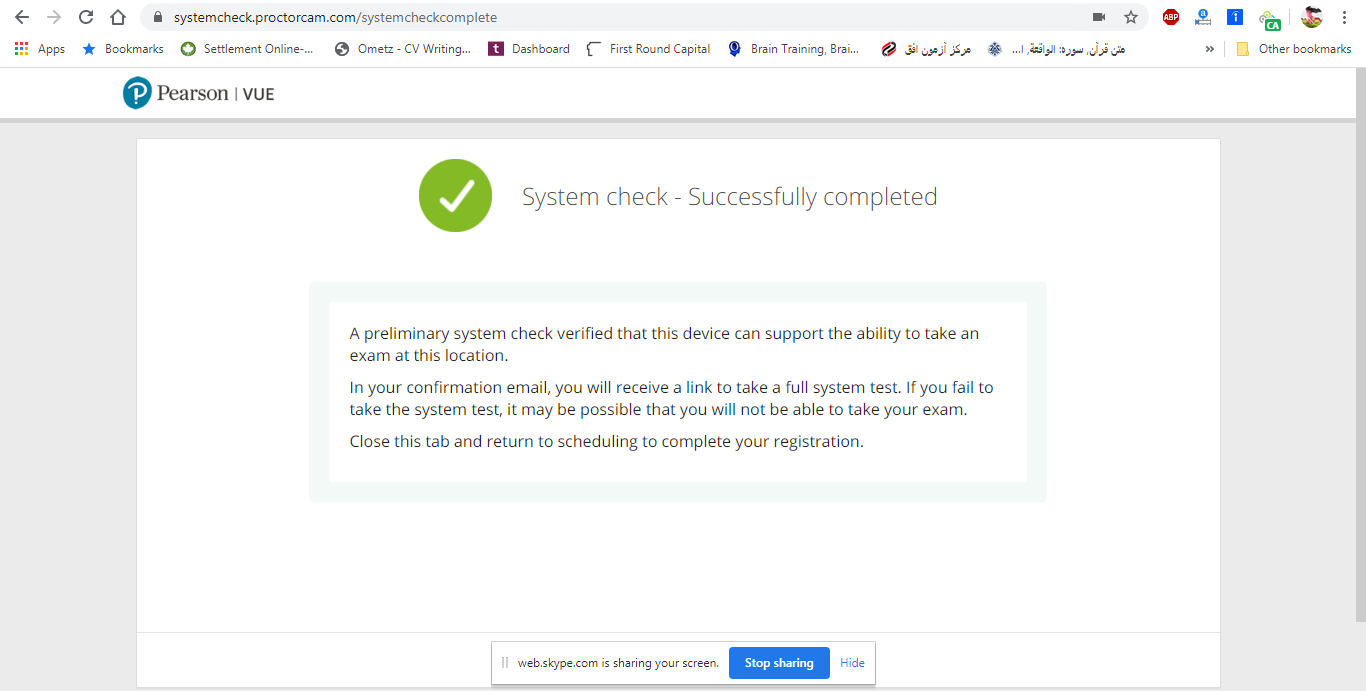The image size is (1366, 691).
Task: Open the green CA extension icon
Action: (x=1269, y=19)
